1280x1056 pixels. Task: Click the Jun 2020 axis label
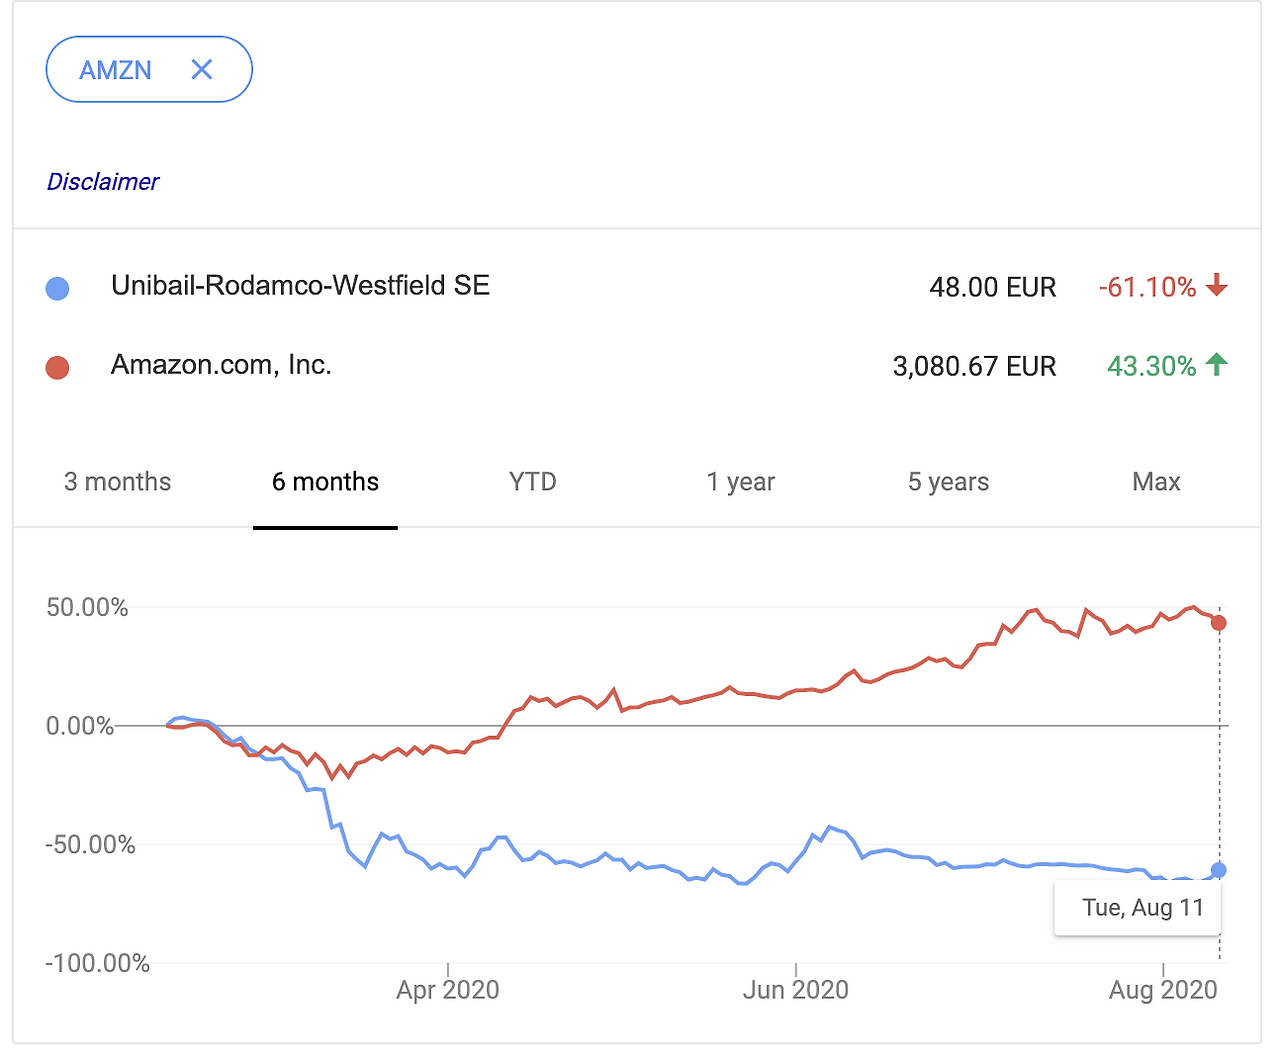[795, 990]
